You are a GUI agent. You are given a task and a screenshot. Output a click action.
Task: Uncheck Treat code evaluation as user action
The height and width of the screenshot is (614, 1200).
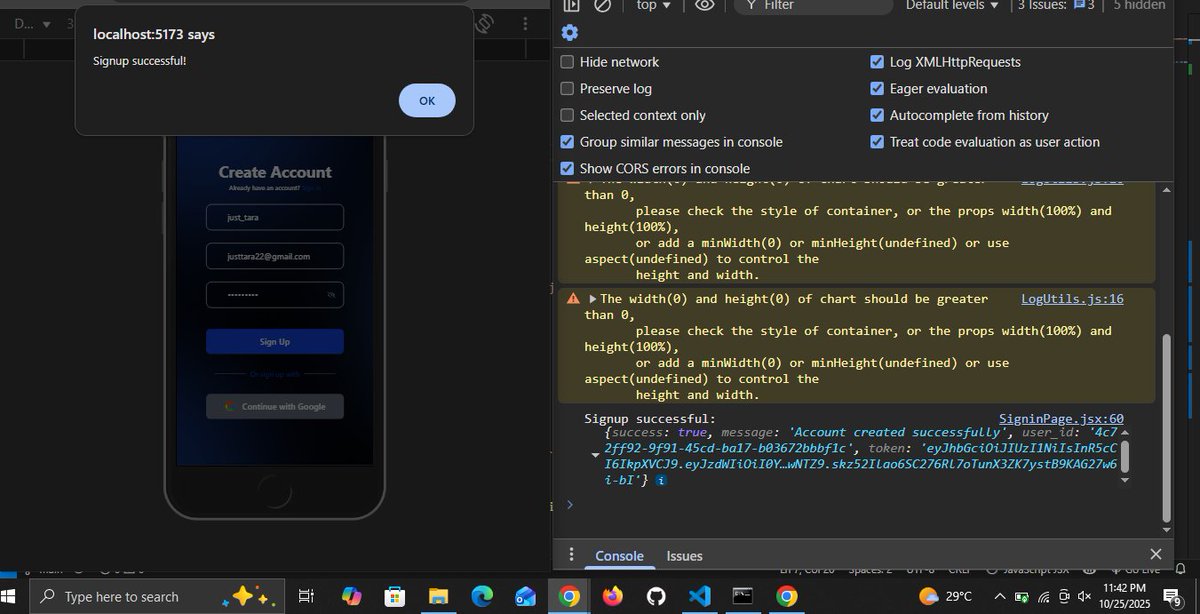click(877, 142)
